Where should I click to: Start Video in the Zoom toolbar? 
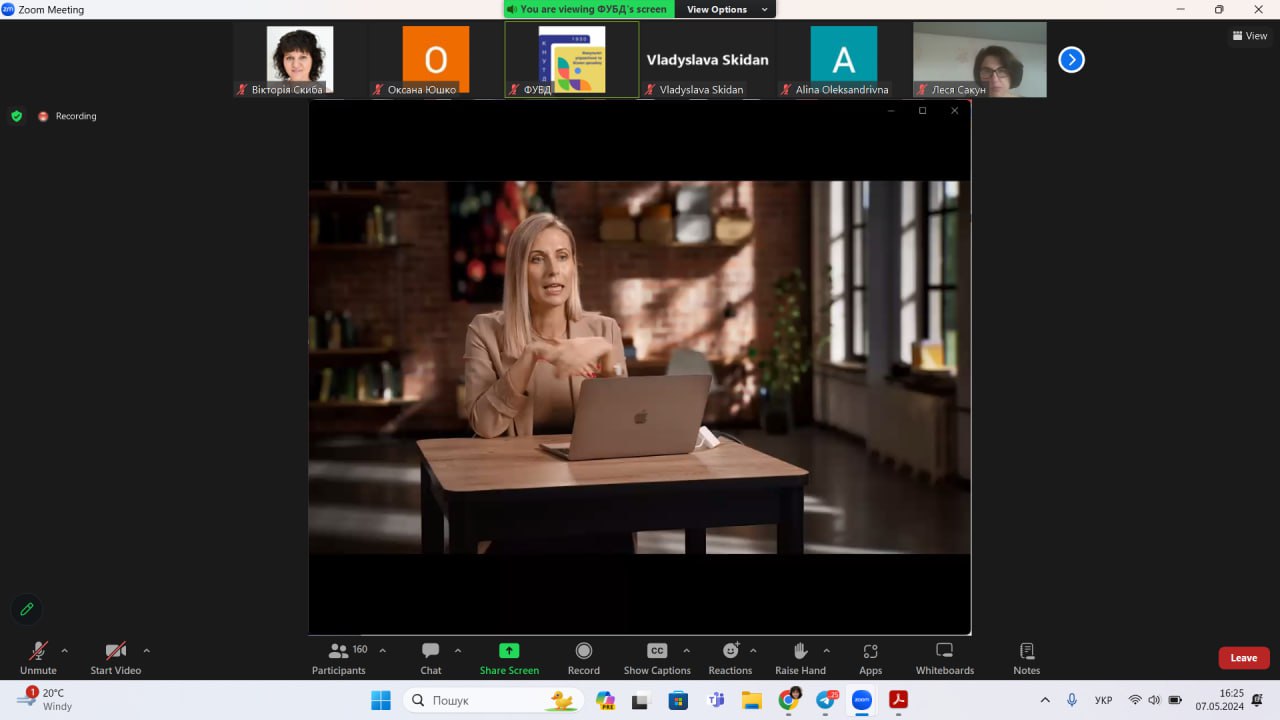pos(116,659)
